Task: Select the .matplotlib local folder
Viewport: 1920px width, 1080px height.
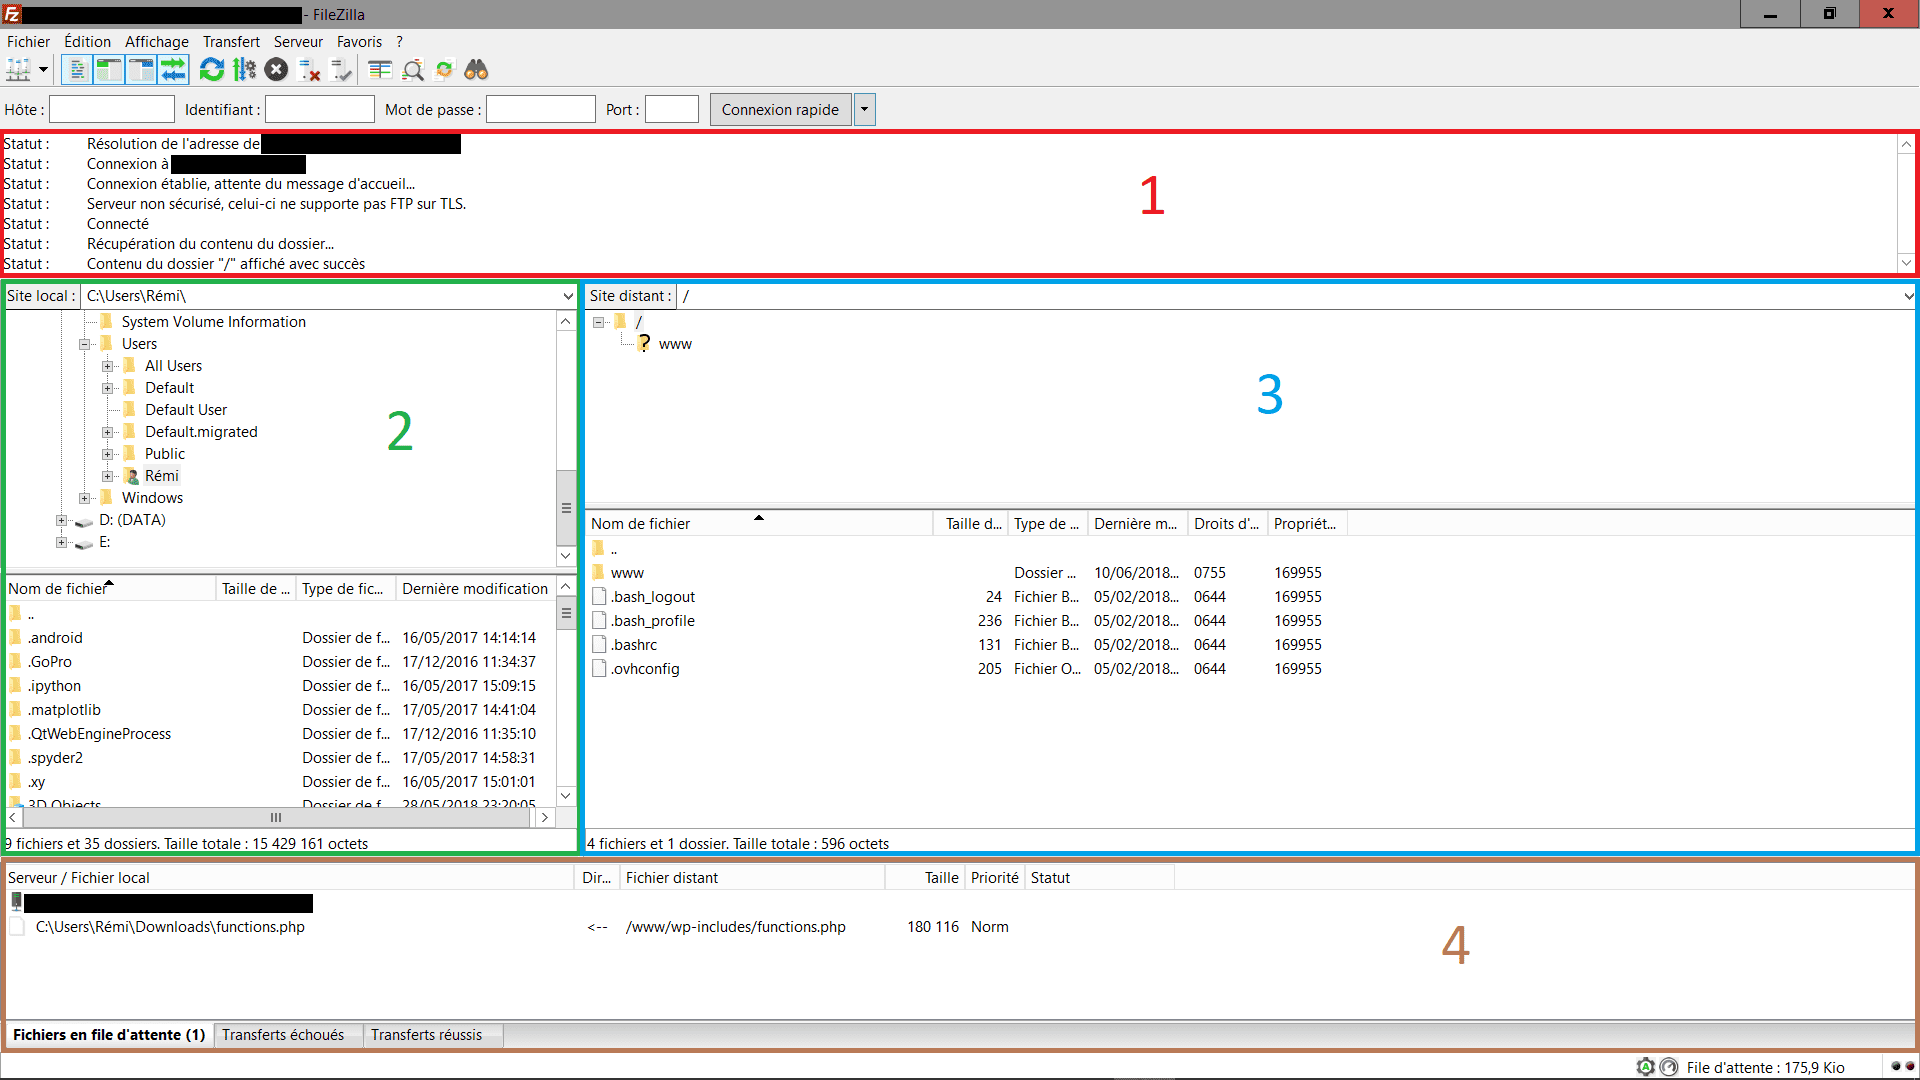Action: [x=64, y=710]
